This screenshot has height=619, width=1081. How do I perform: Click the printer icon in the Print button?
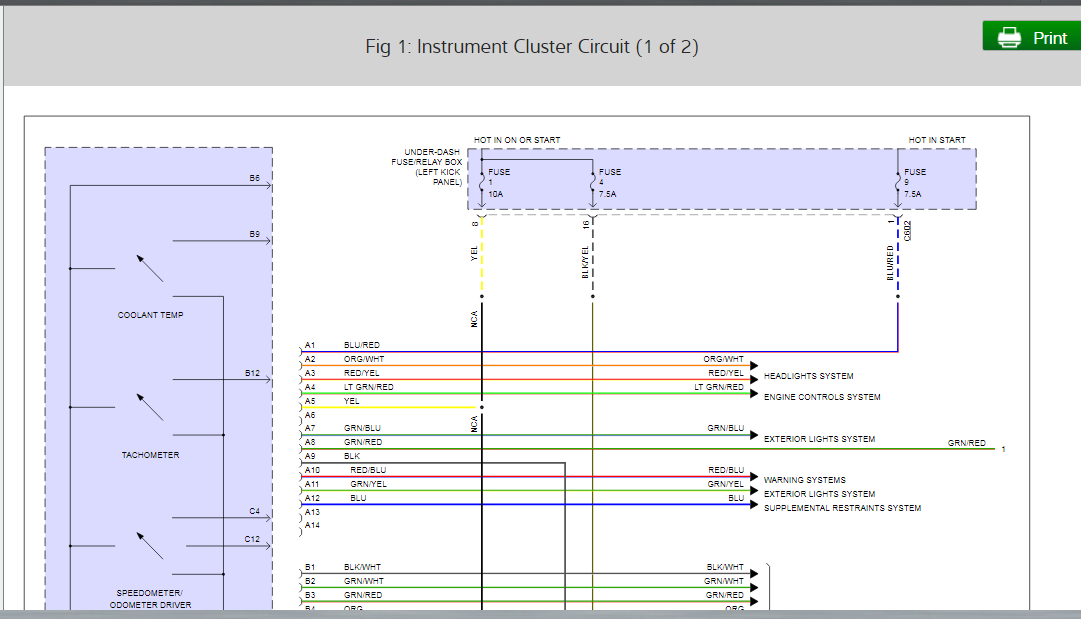(x=1009, y=37)
